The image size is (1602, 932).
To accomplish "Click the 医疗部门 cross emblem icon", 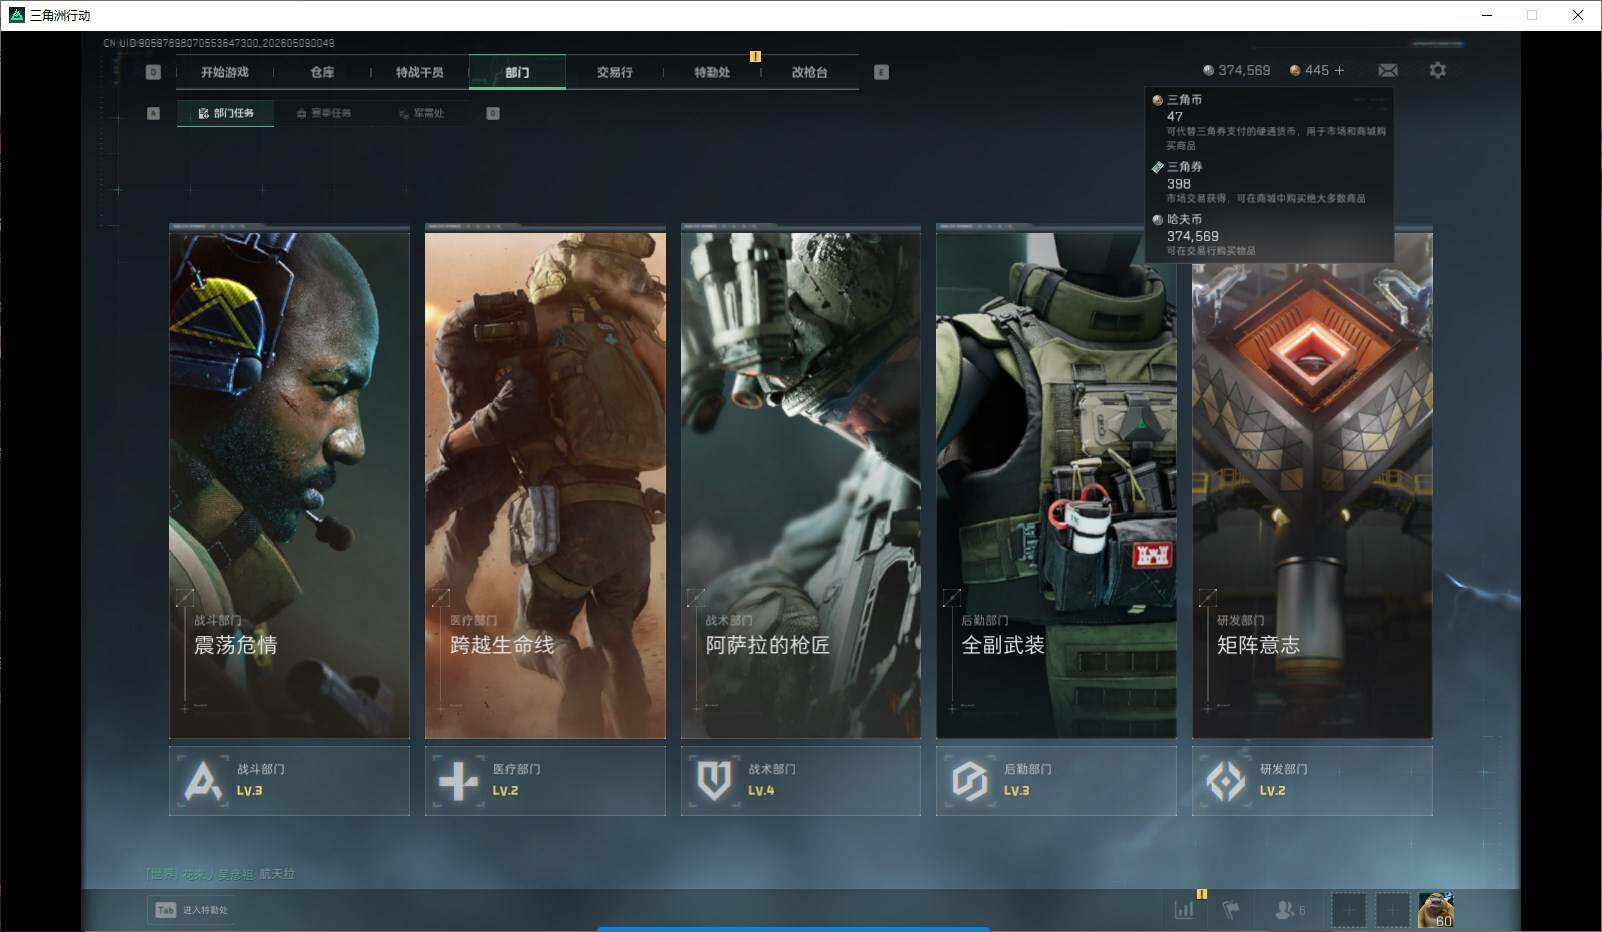I will 459,781.
